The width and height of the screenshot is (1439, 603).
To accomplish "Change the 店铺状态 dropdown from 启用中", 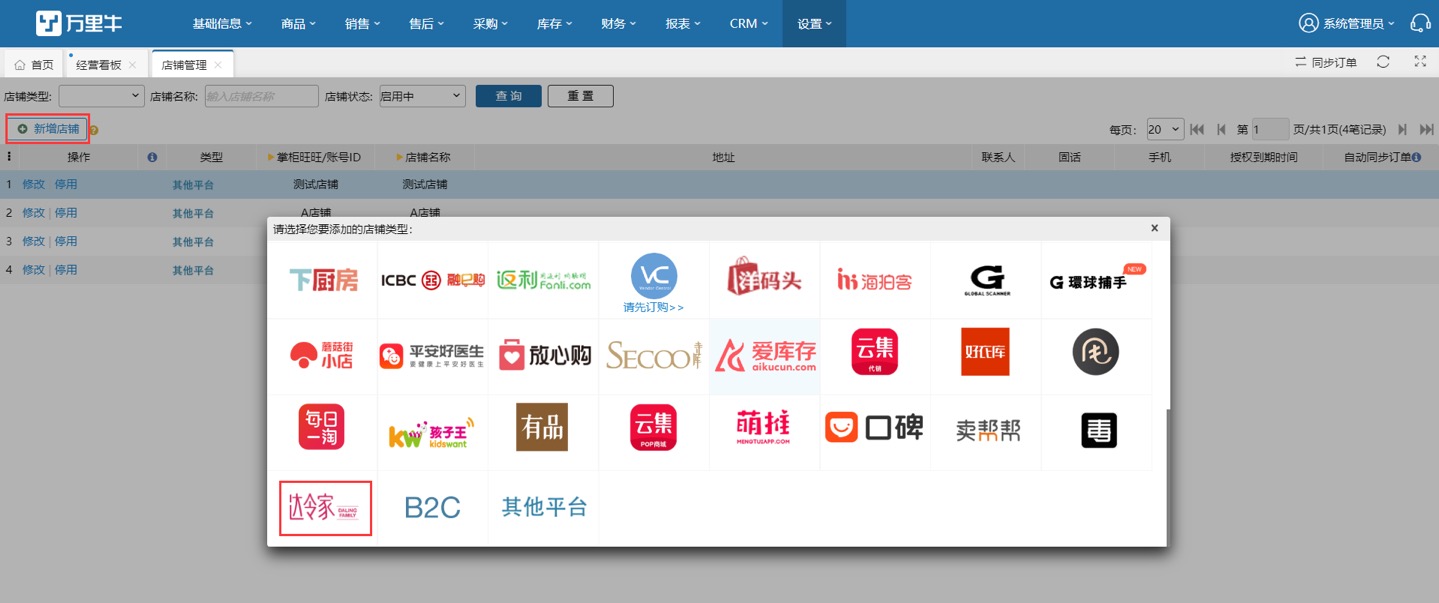I will pos(420,96).
